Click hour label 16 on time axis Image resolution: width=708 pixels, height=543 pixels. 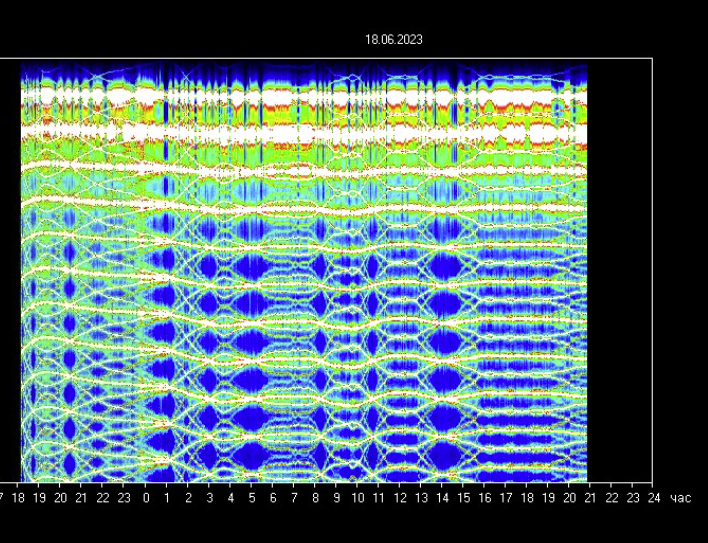[485, 498]
